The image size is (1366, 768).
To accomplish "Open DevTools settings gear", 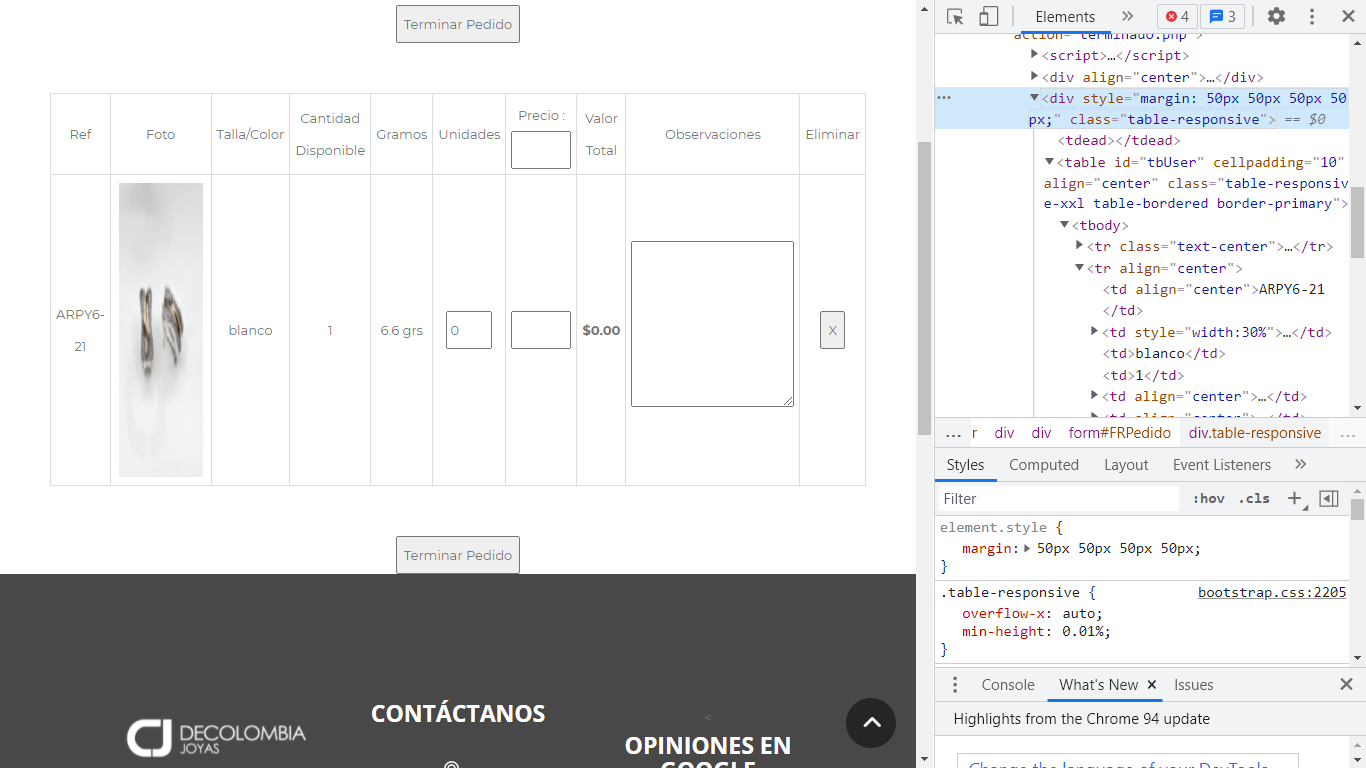I will coord(1276,16).
